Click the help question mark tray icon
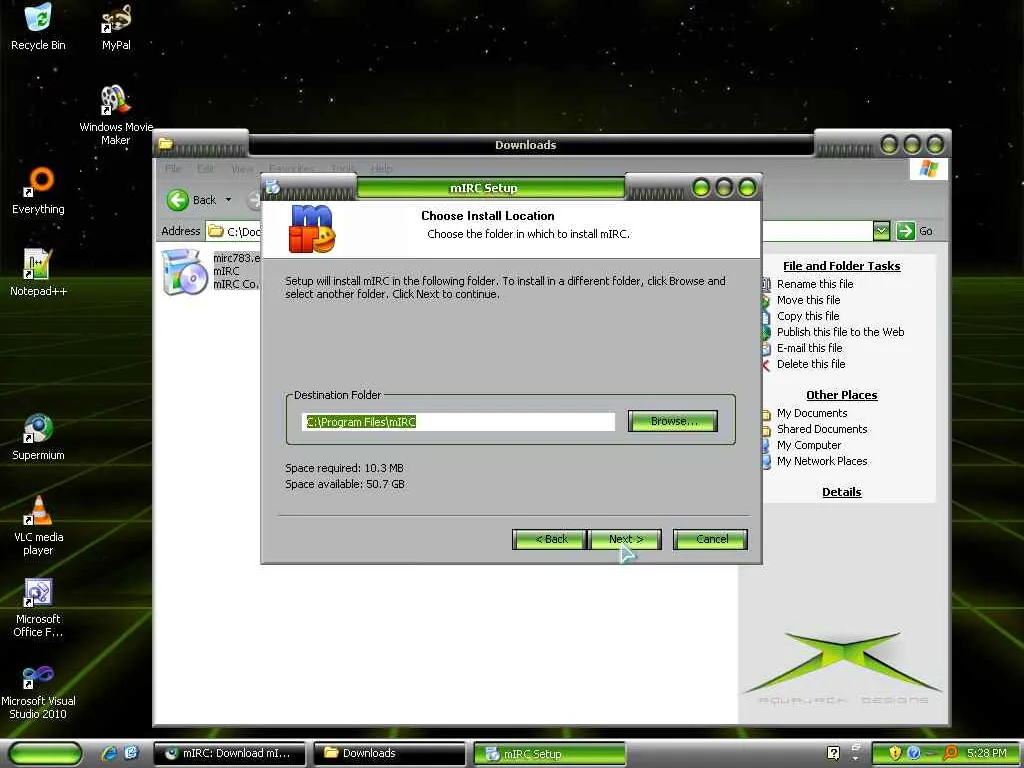Viewport: 1024px width, 768px height. (x=833, y=753)
